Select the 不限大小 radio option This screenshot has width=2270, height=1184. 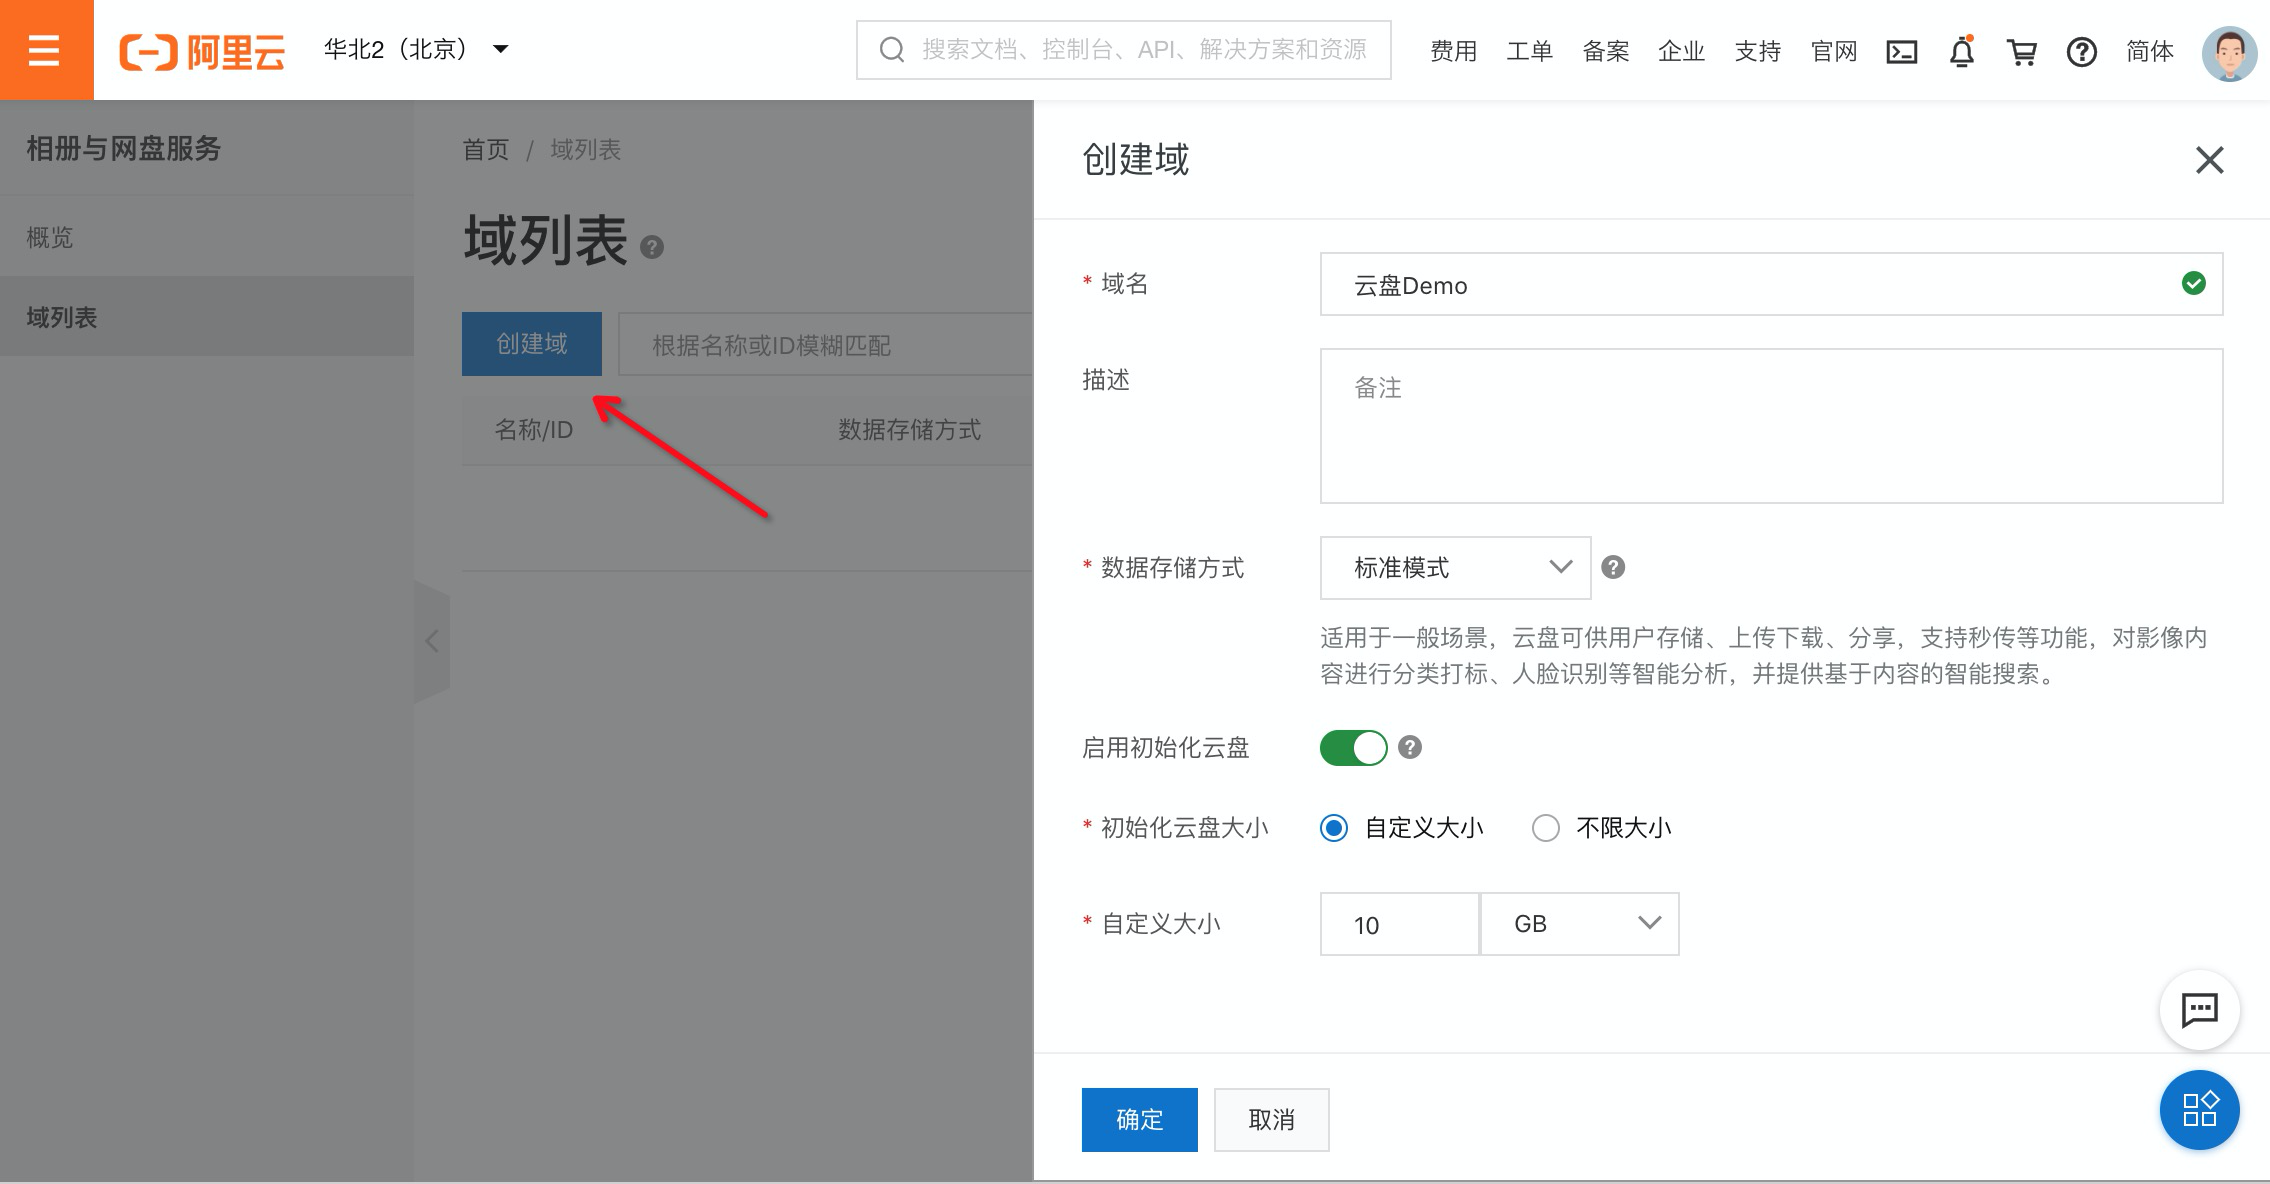tap(1546, 828)
